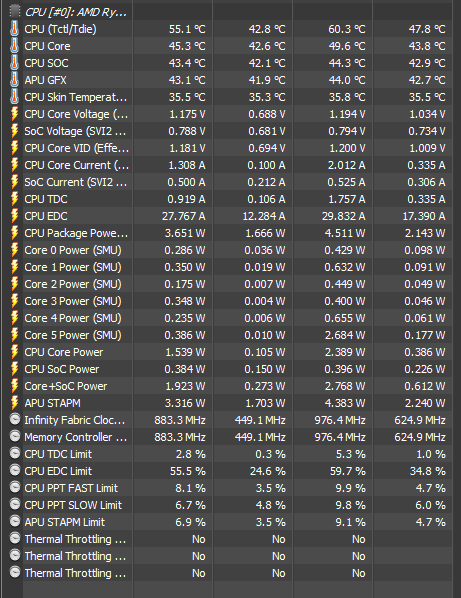
Task: Select the Memory Controller label
Action: click(x=75, y=437)
